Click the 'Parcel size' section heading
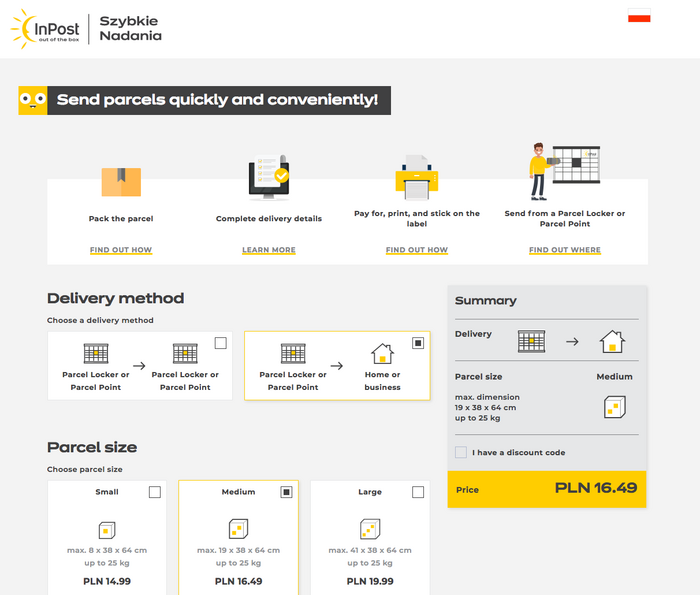This screenshot has width=700, height=595. (92, 447)
